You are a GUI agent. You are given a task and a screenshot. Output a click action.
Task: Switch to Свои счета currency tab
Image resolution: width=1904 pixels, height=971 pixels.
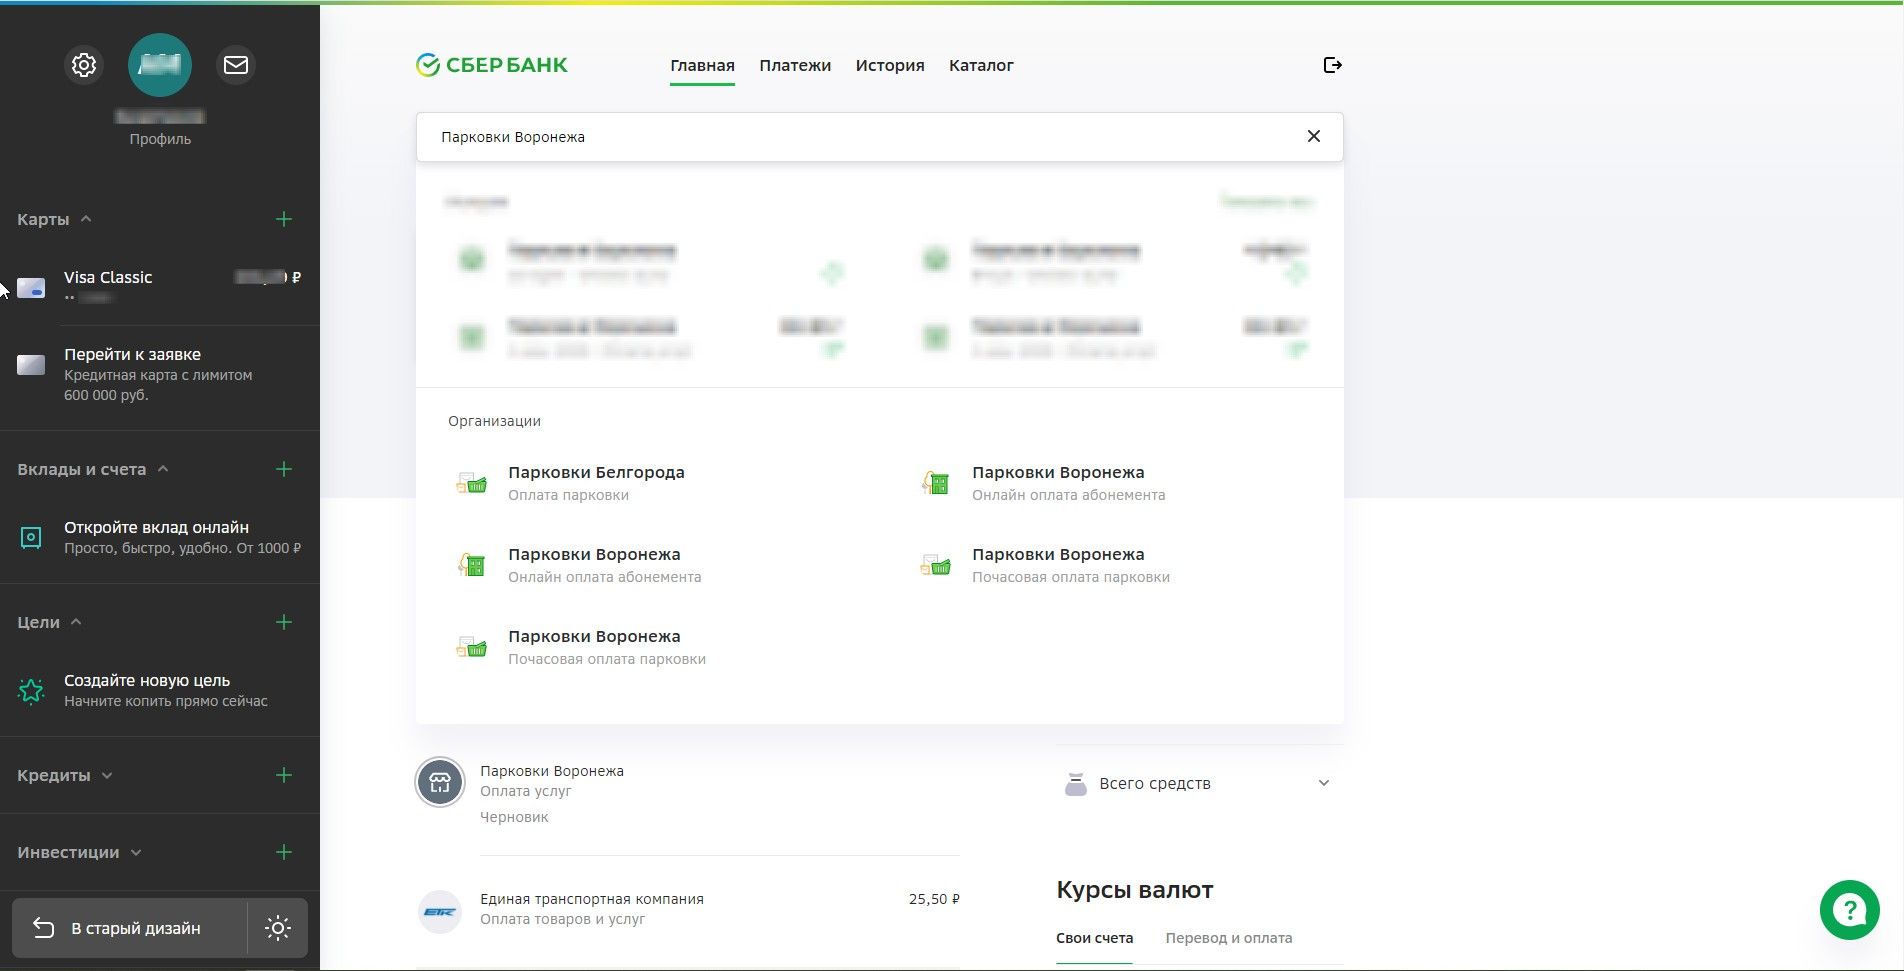1094,938
